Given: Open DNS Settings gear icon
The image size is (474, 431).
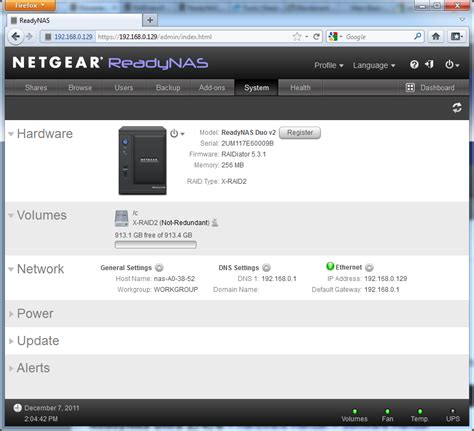Looking at the screenshot, I should click(266, 267).
